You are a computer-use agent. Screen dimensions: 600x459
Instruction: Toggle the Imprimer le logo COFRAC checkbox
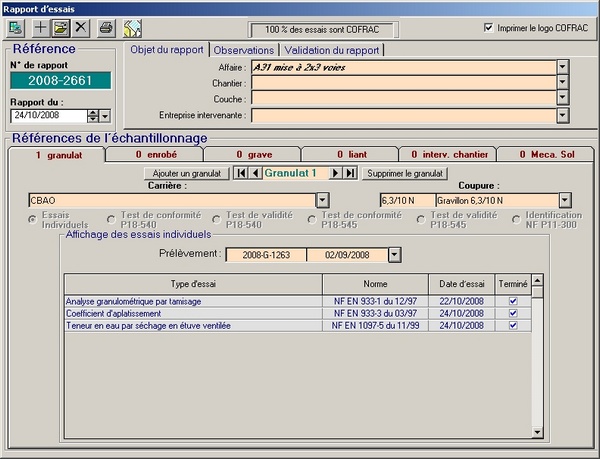pos(488,27)
